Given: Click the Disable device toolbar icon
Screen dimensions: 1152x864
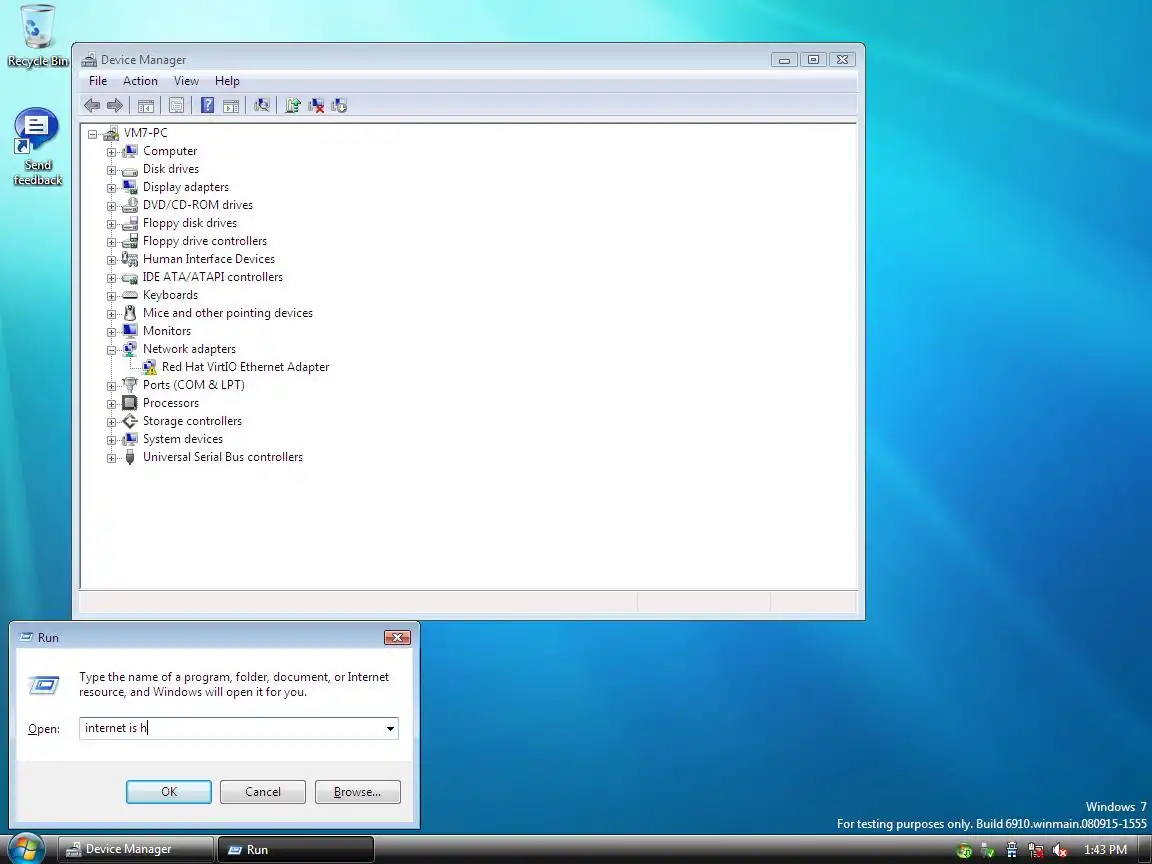Looking at the screenshot, I should (339, 106).
